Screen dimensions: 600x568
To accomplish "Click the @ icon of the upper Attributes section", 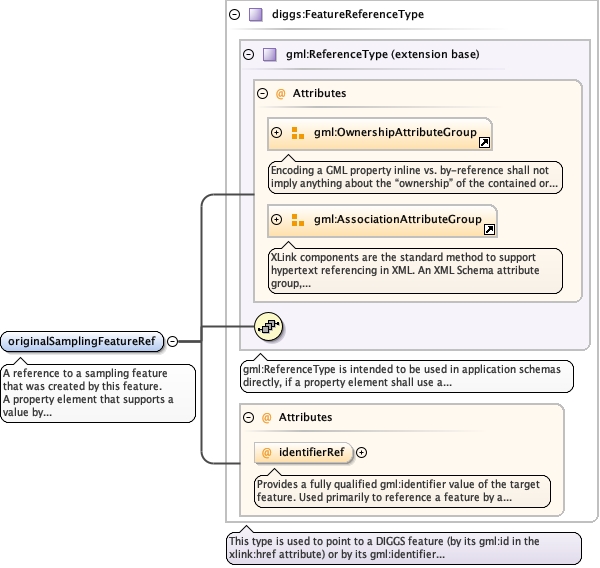I will click(x=281, y=93).
